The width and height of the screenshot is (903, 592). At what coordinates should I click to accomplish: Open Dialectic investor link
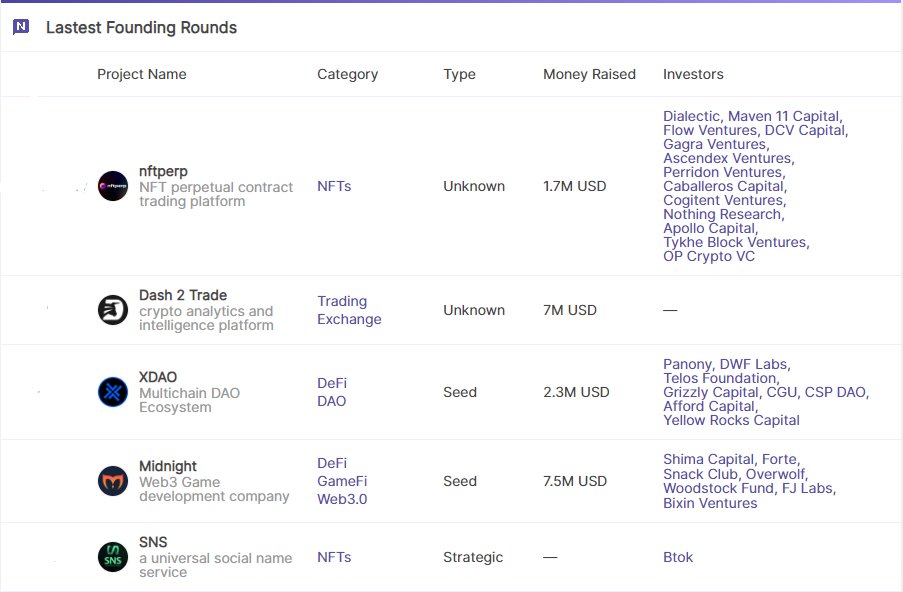[691, 116]
